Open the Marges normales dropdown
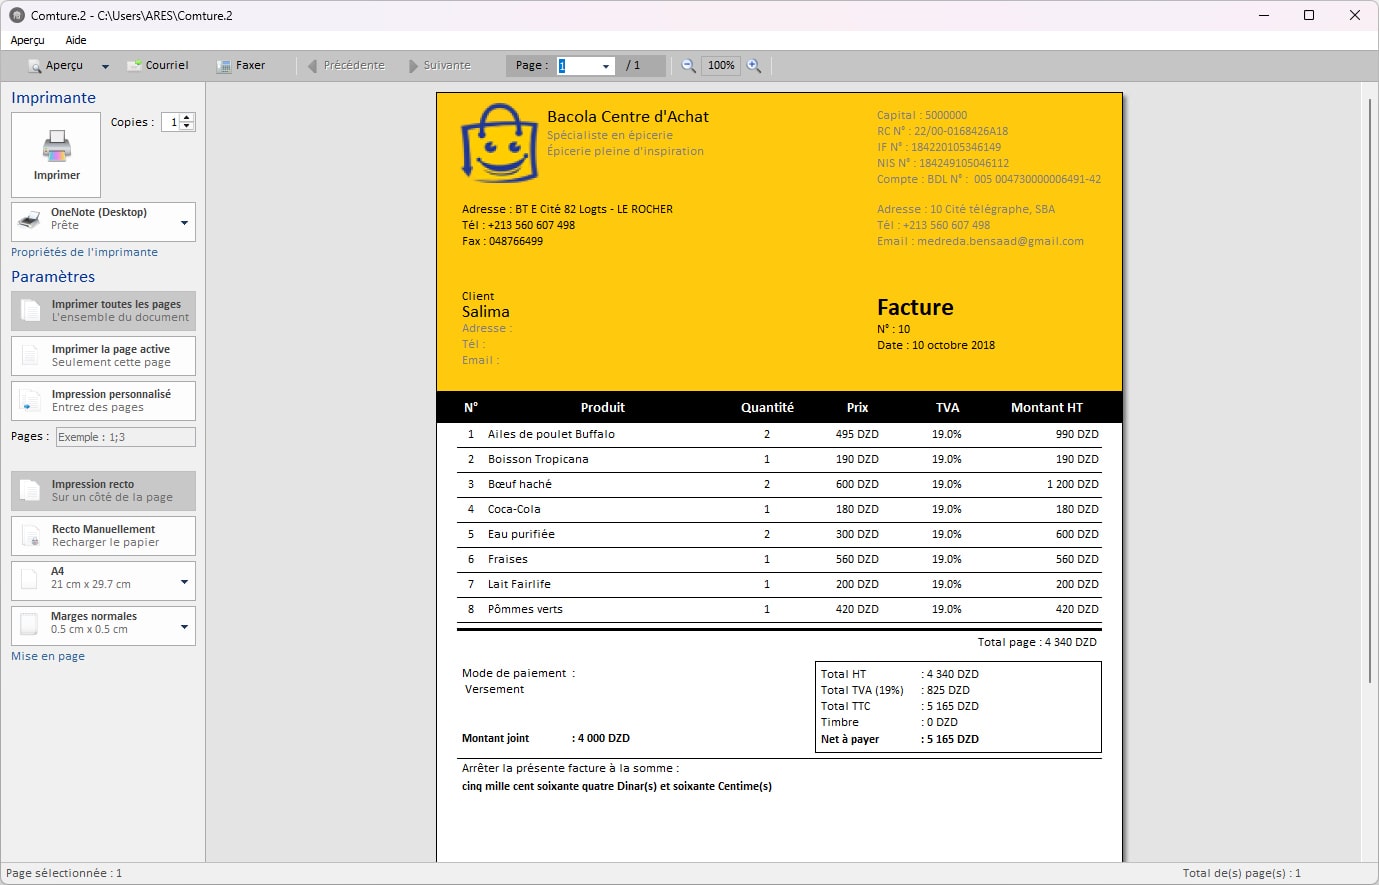The height and width of the screenshot is (885, 1379). click(x=182, y=626)
